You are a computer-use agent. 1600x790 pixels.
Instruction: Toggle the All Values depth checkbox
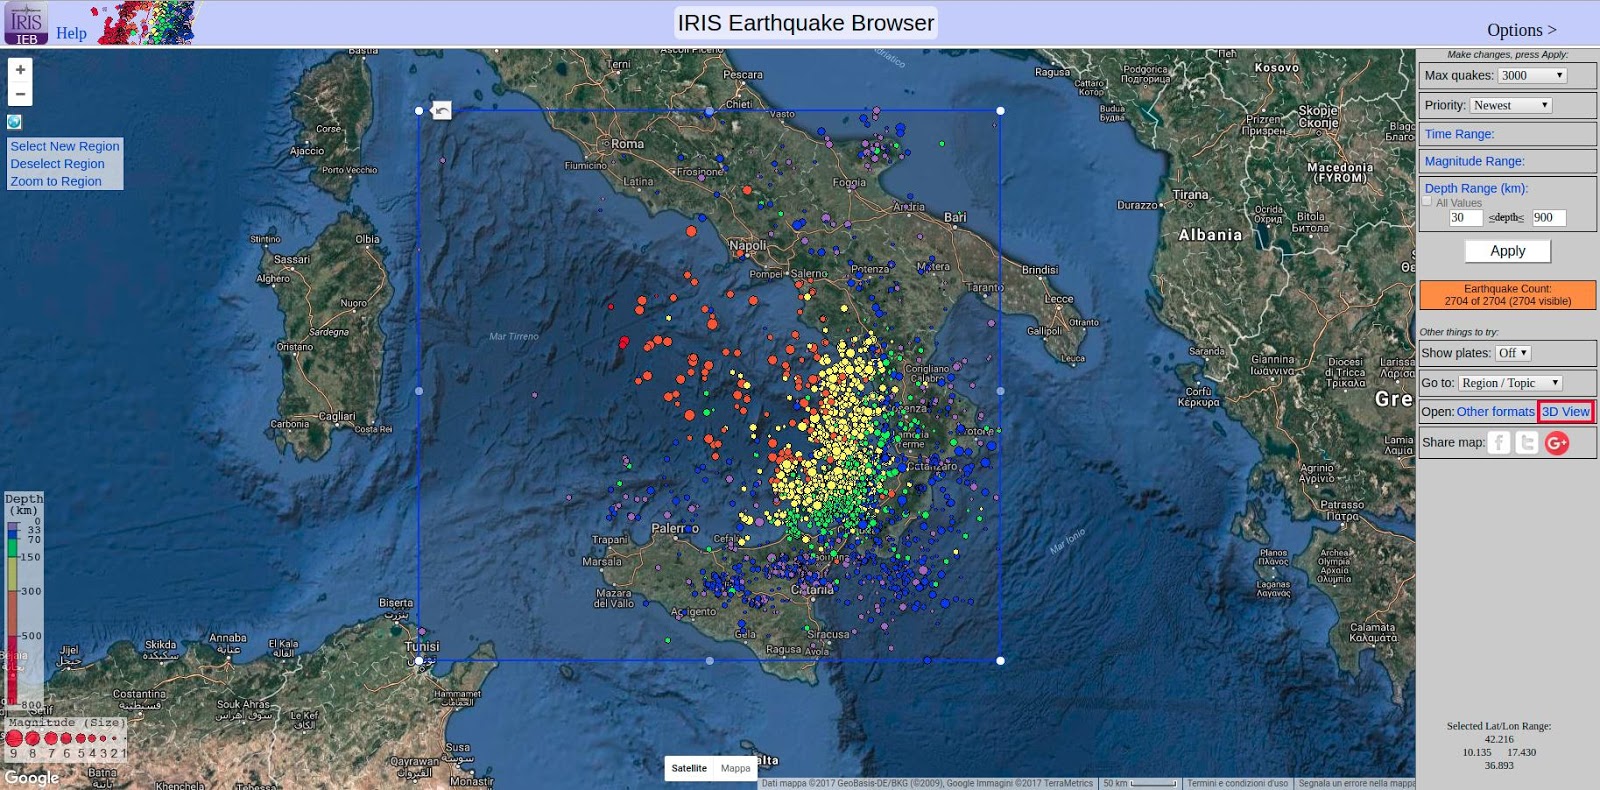1427,201
